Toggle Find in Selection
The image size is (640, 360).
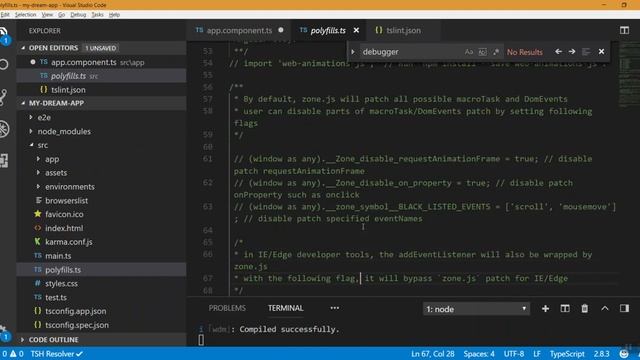pos(586,51)
